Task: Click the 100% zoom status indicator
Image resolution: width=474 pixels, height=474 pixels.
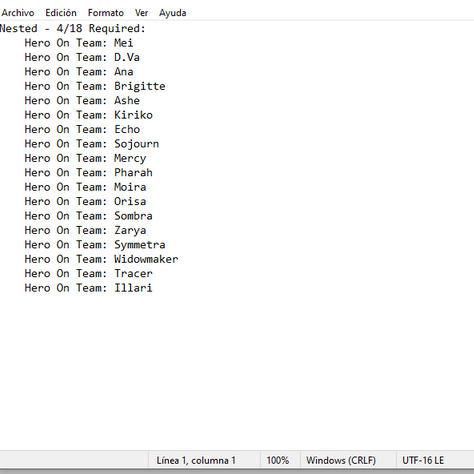Action: click(278, 460)
